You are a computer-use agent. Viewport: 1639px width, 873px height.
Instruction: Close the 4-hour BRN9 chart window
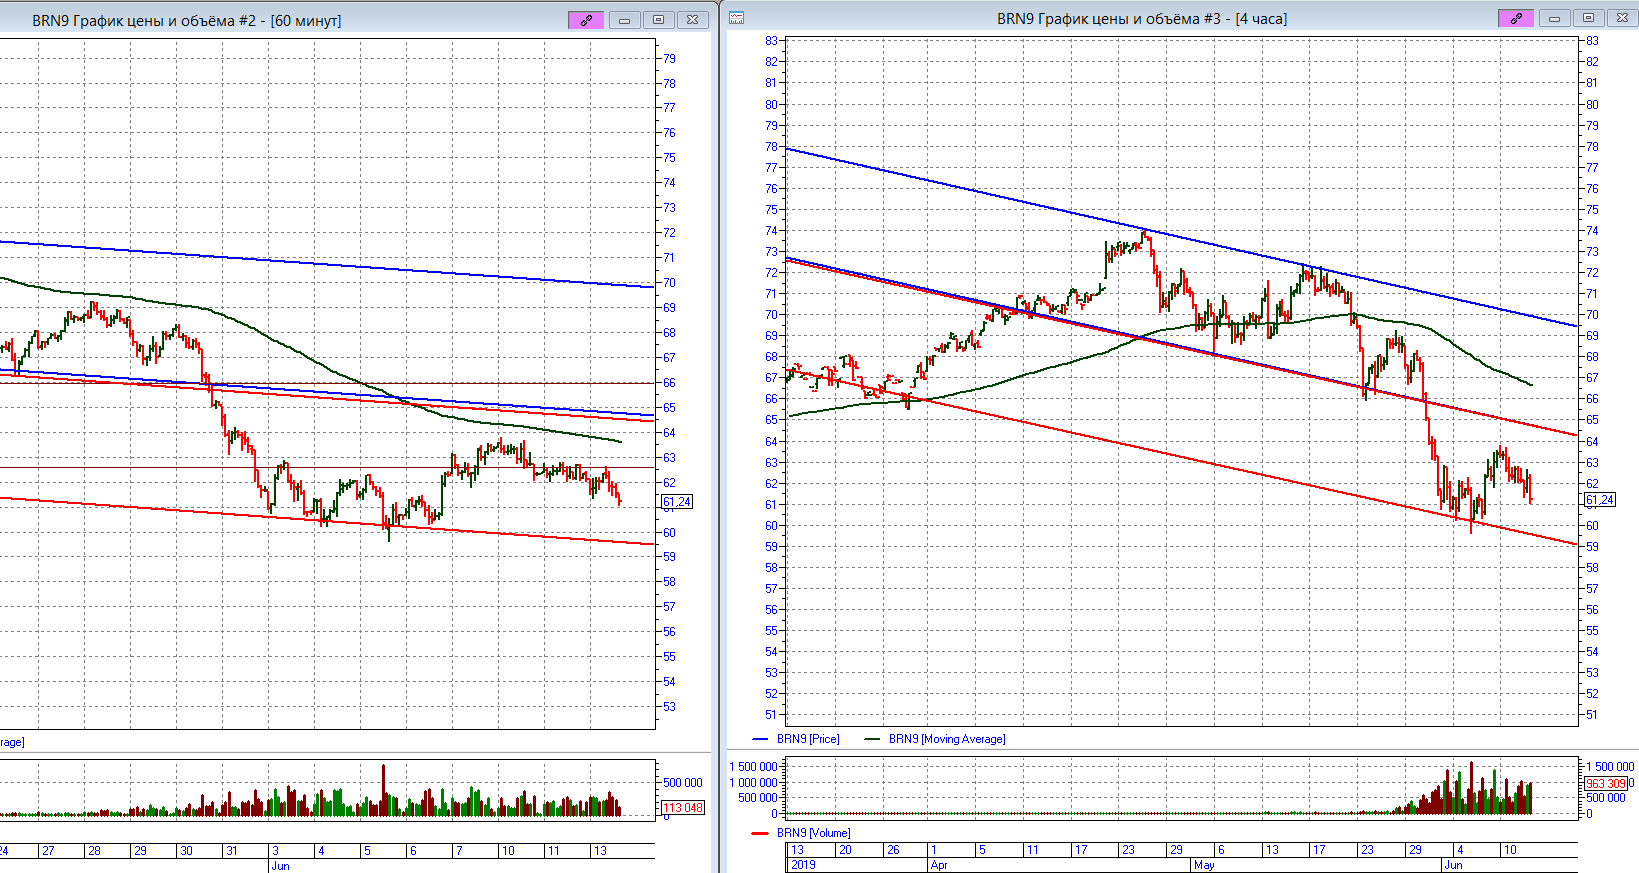[x=1622, y=18]
